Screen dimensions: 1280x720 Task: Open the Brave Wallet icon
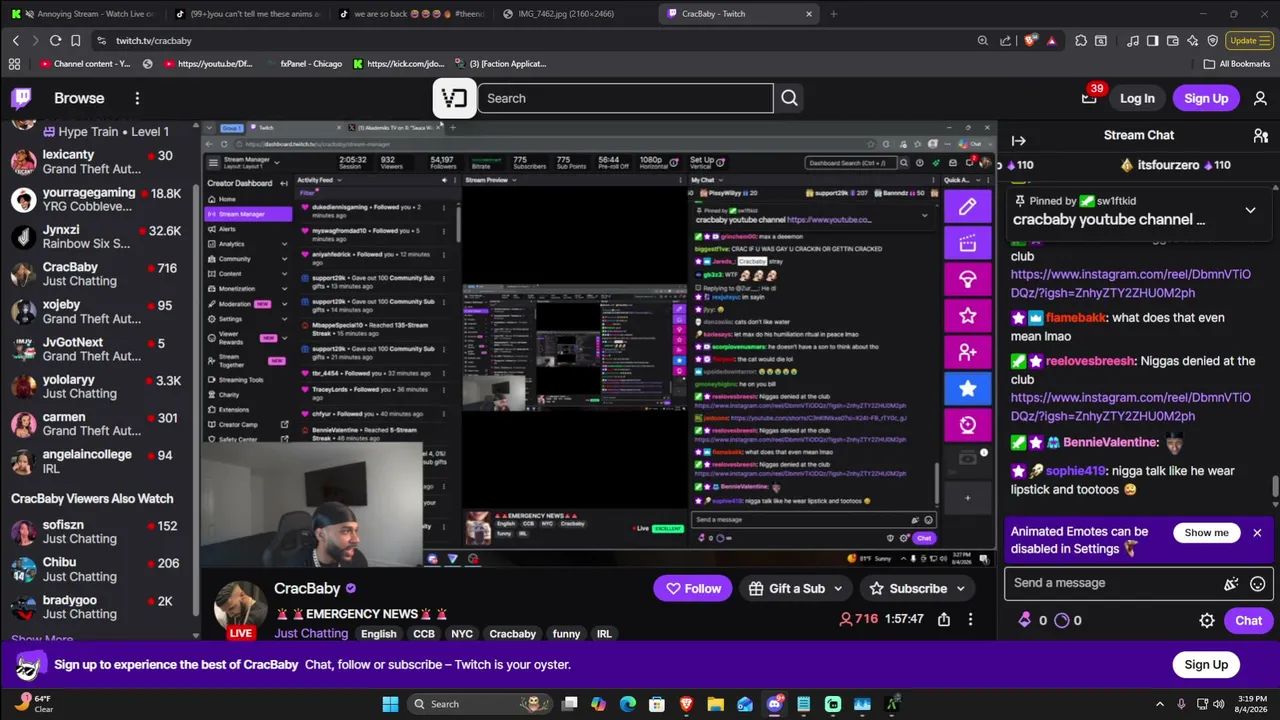click(1172, 41)
